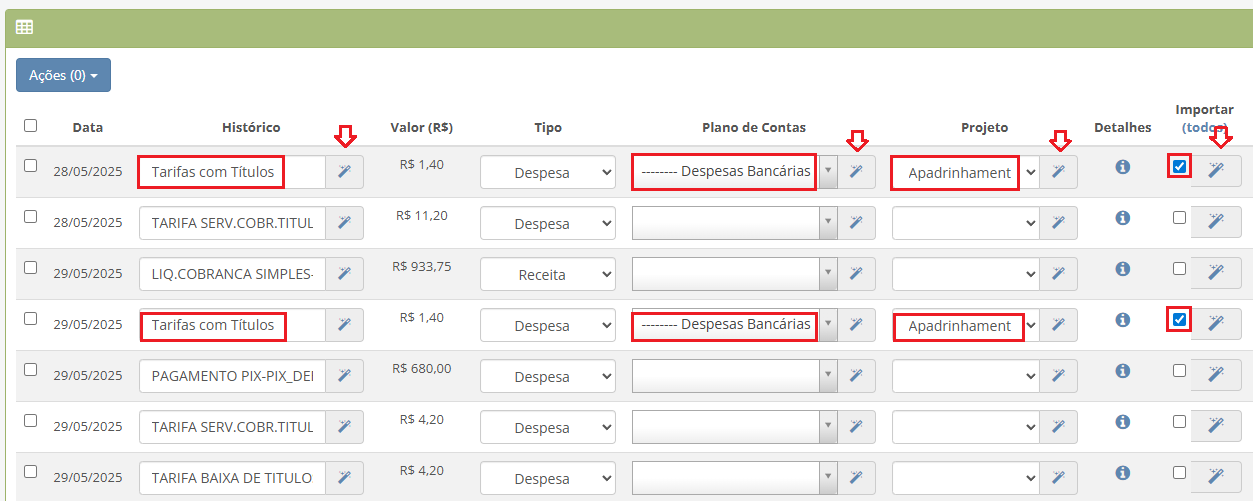Click magic wand beside first Tarifas com Títulos history
This screenshot has width=1253, height=501.
345,172
